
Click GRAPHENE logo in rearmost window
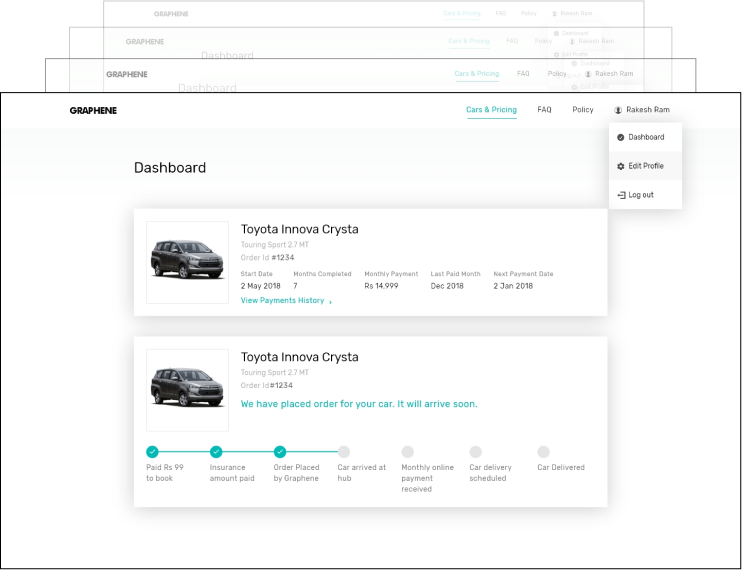(171, 14)
